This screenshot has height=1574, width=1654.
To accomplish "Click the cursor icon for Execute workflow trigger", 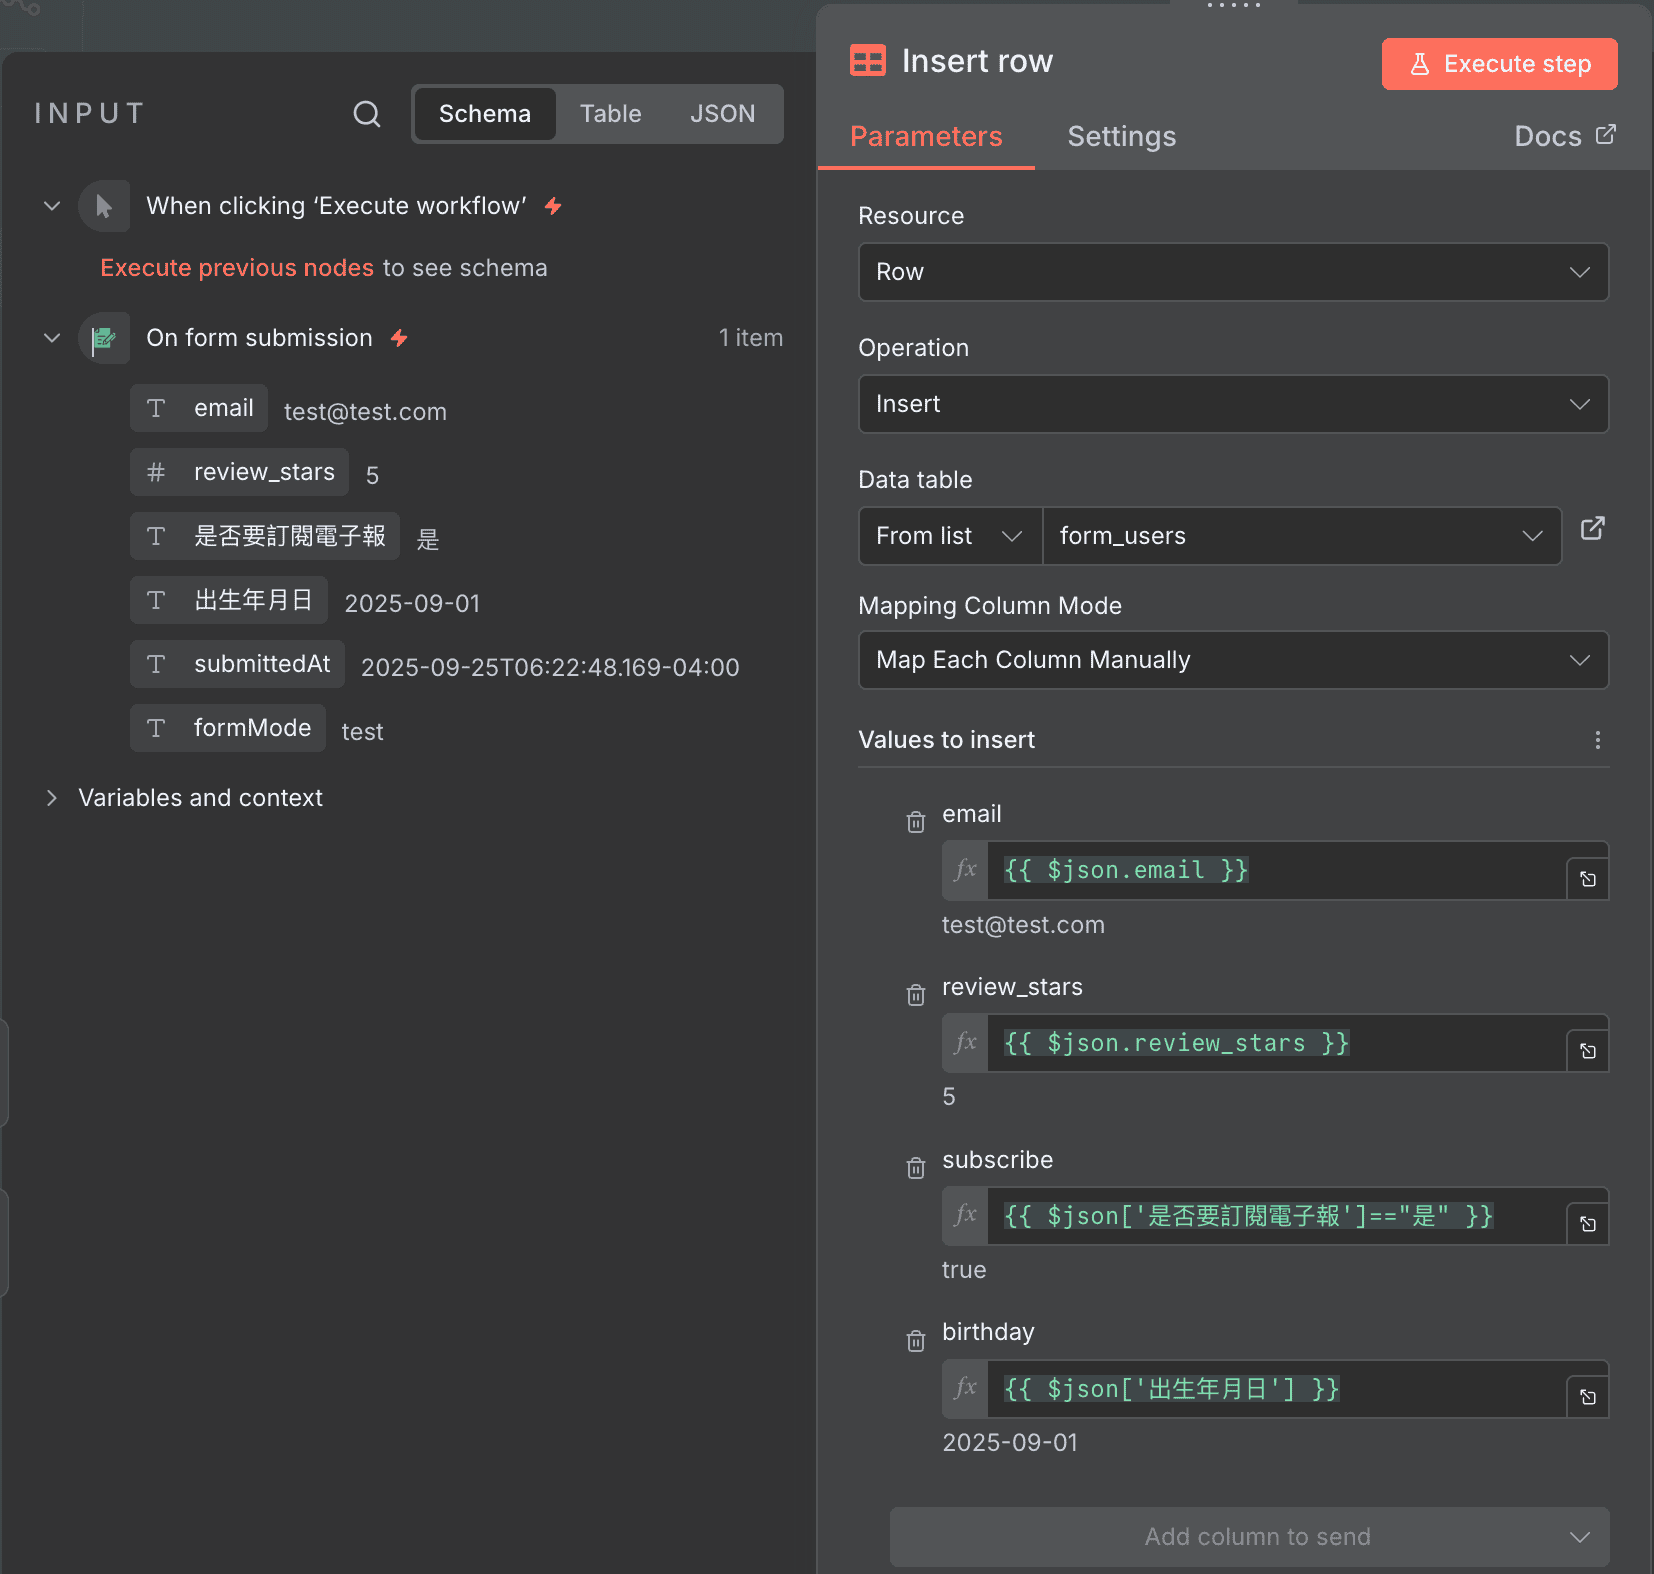I will pos(104,205).
